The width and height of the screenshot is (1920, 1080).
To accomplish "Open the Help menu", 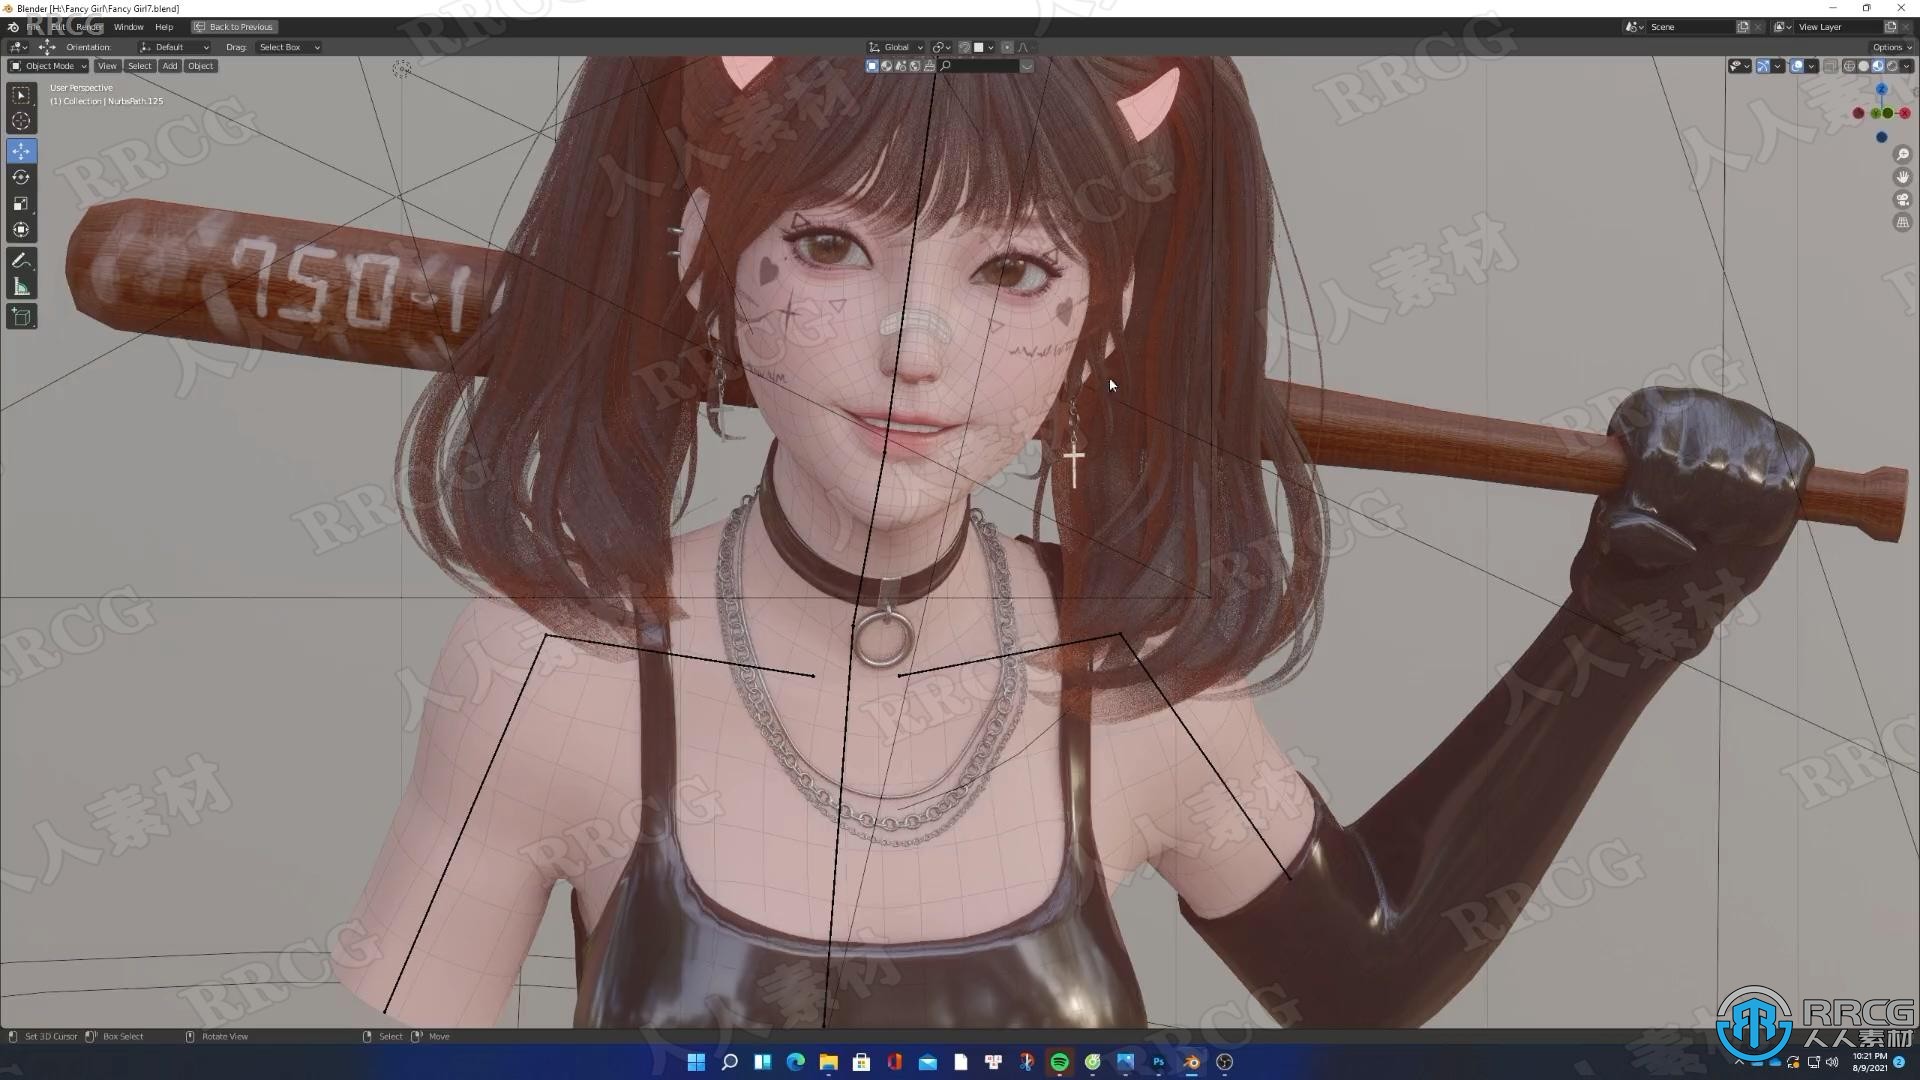I will point(164,27).
